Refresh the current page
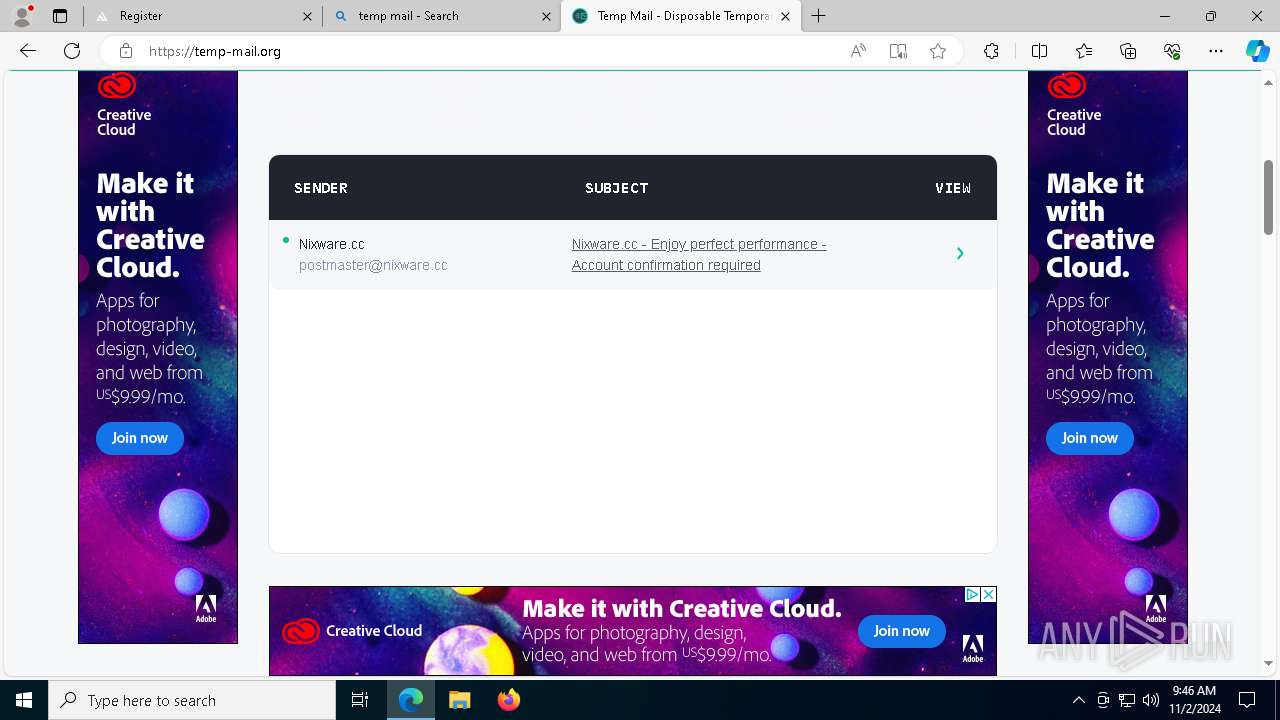Viewport: 1280px width, 720px height. pyautogui.click(x=72, y=51)
